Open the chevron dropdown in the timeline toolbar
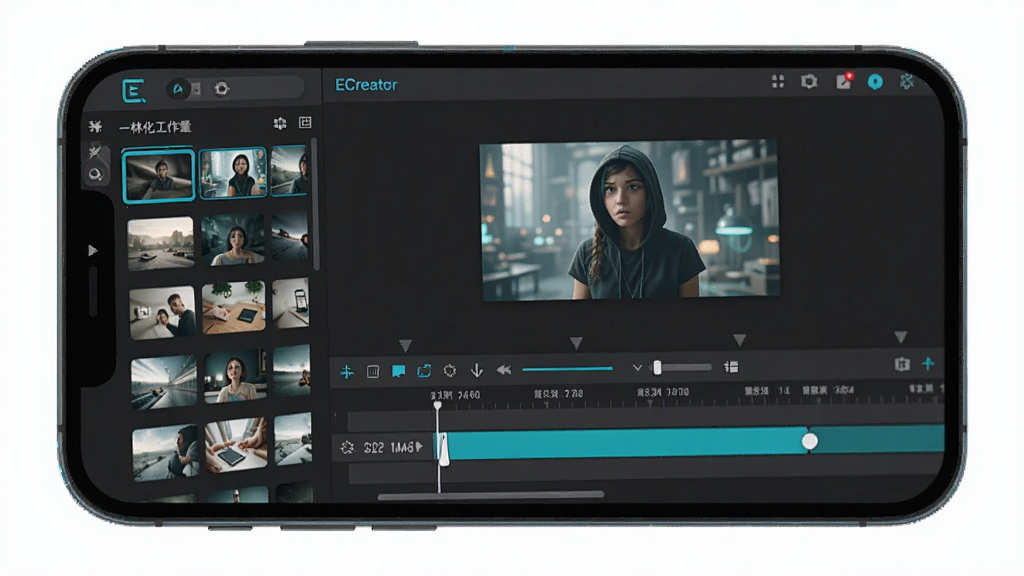 coord(637,368)
